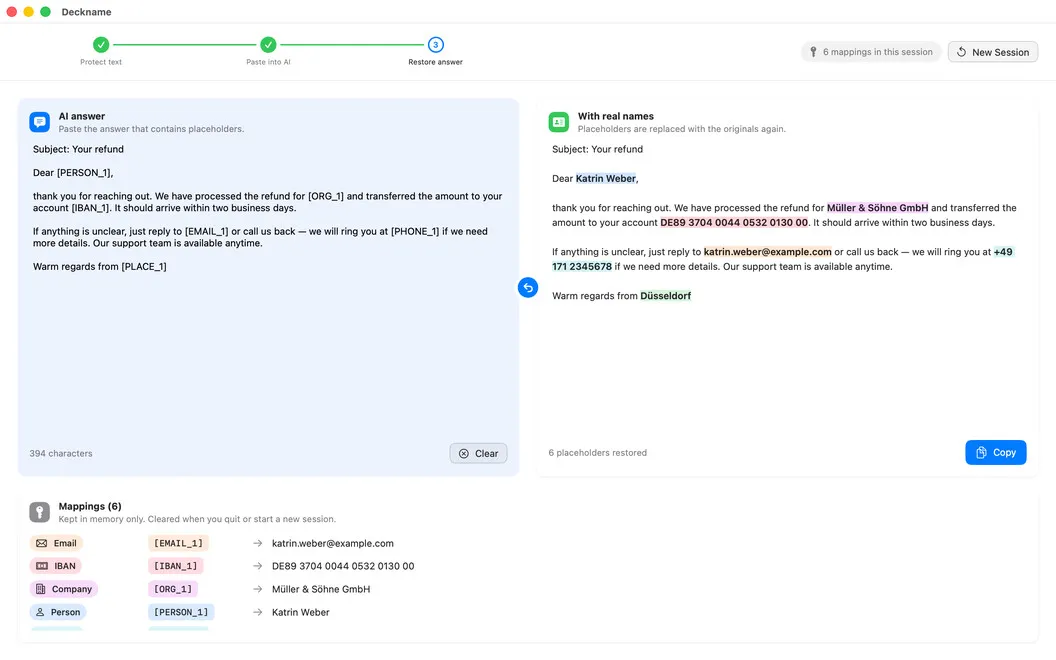The image size is (1056, 660).
Task: Select the [EMAIL_1] placeholder chip
Action: 178,543
